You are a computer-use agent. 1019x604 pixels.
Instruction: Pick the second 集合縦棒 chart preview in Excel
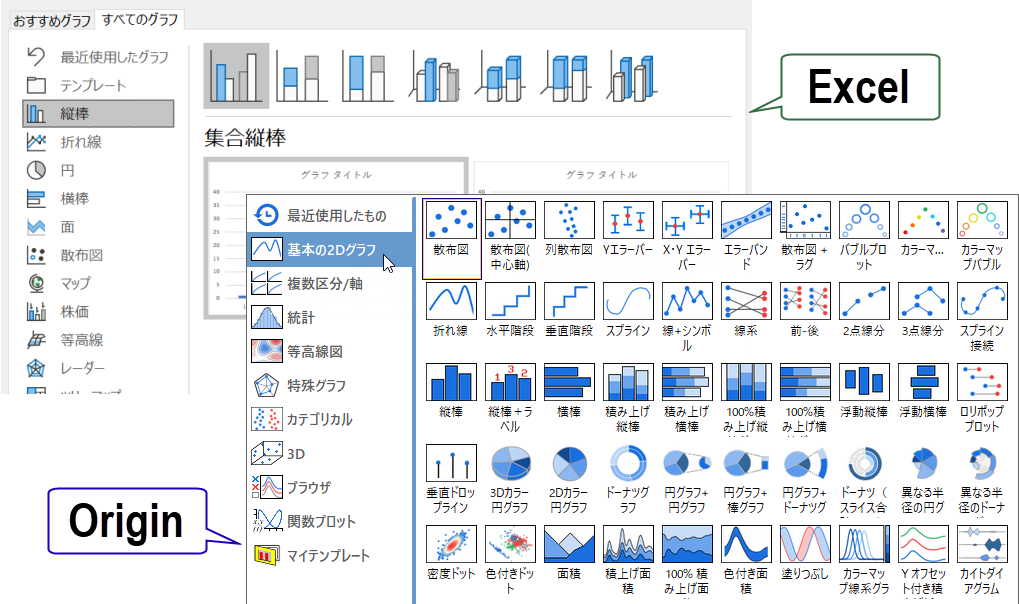(x=601, y=178)
